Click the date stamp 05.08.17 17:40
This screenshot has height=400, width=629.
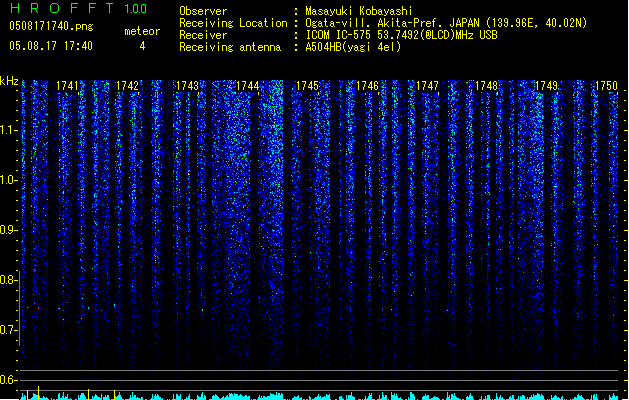click(51, 46)
